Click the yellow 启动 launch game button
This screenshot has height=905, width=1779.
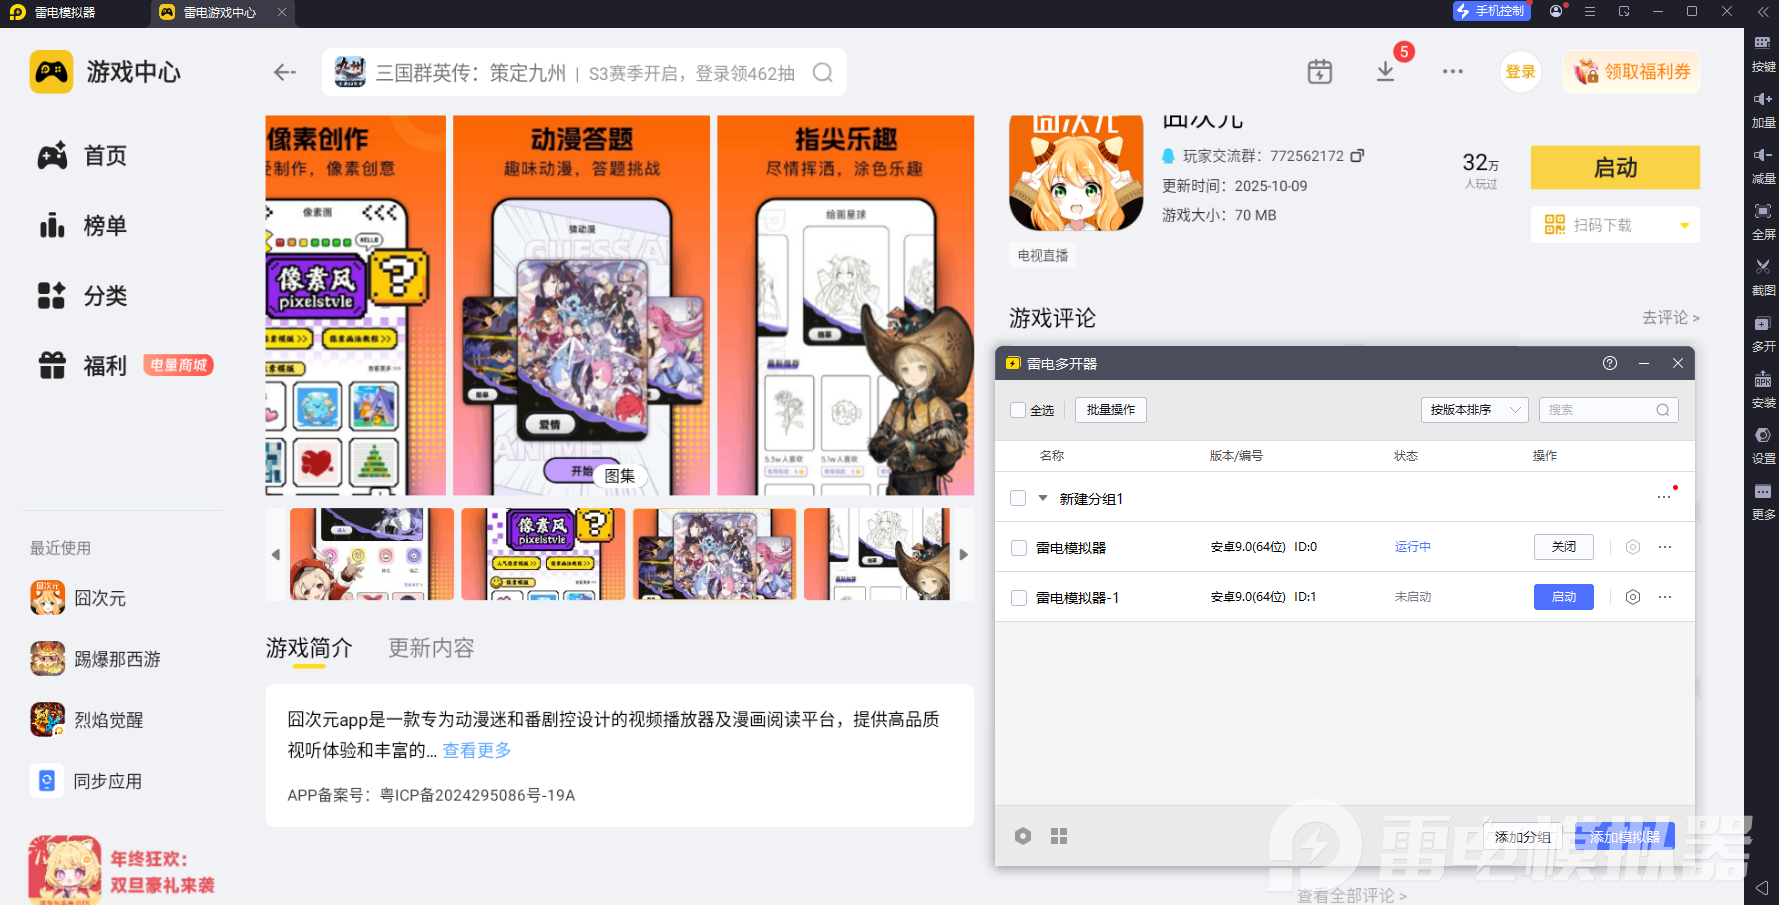point(1615,168)
